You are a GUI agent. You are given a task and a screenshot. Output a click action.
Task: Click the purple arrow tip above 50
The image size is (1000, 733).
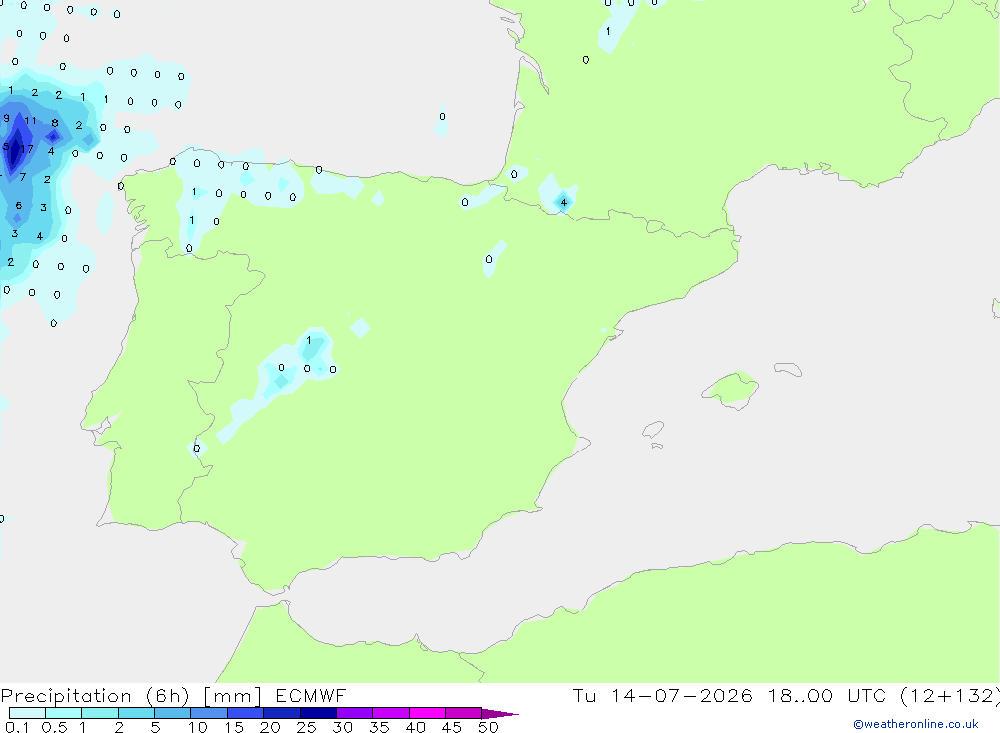(x=499, y=714)
